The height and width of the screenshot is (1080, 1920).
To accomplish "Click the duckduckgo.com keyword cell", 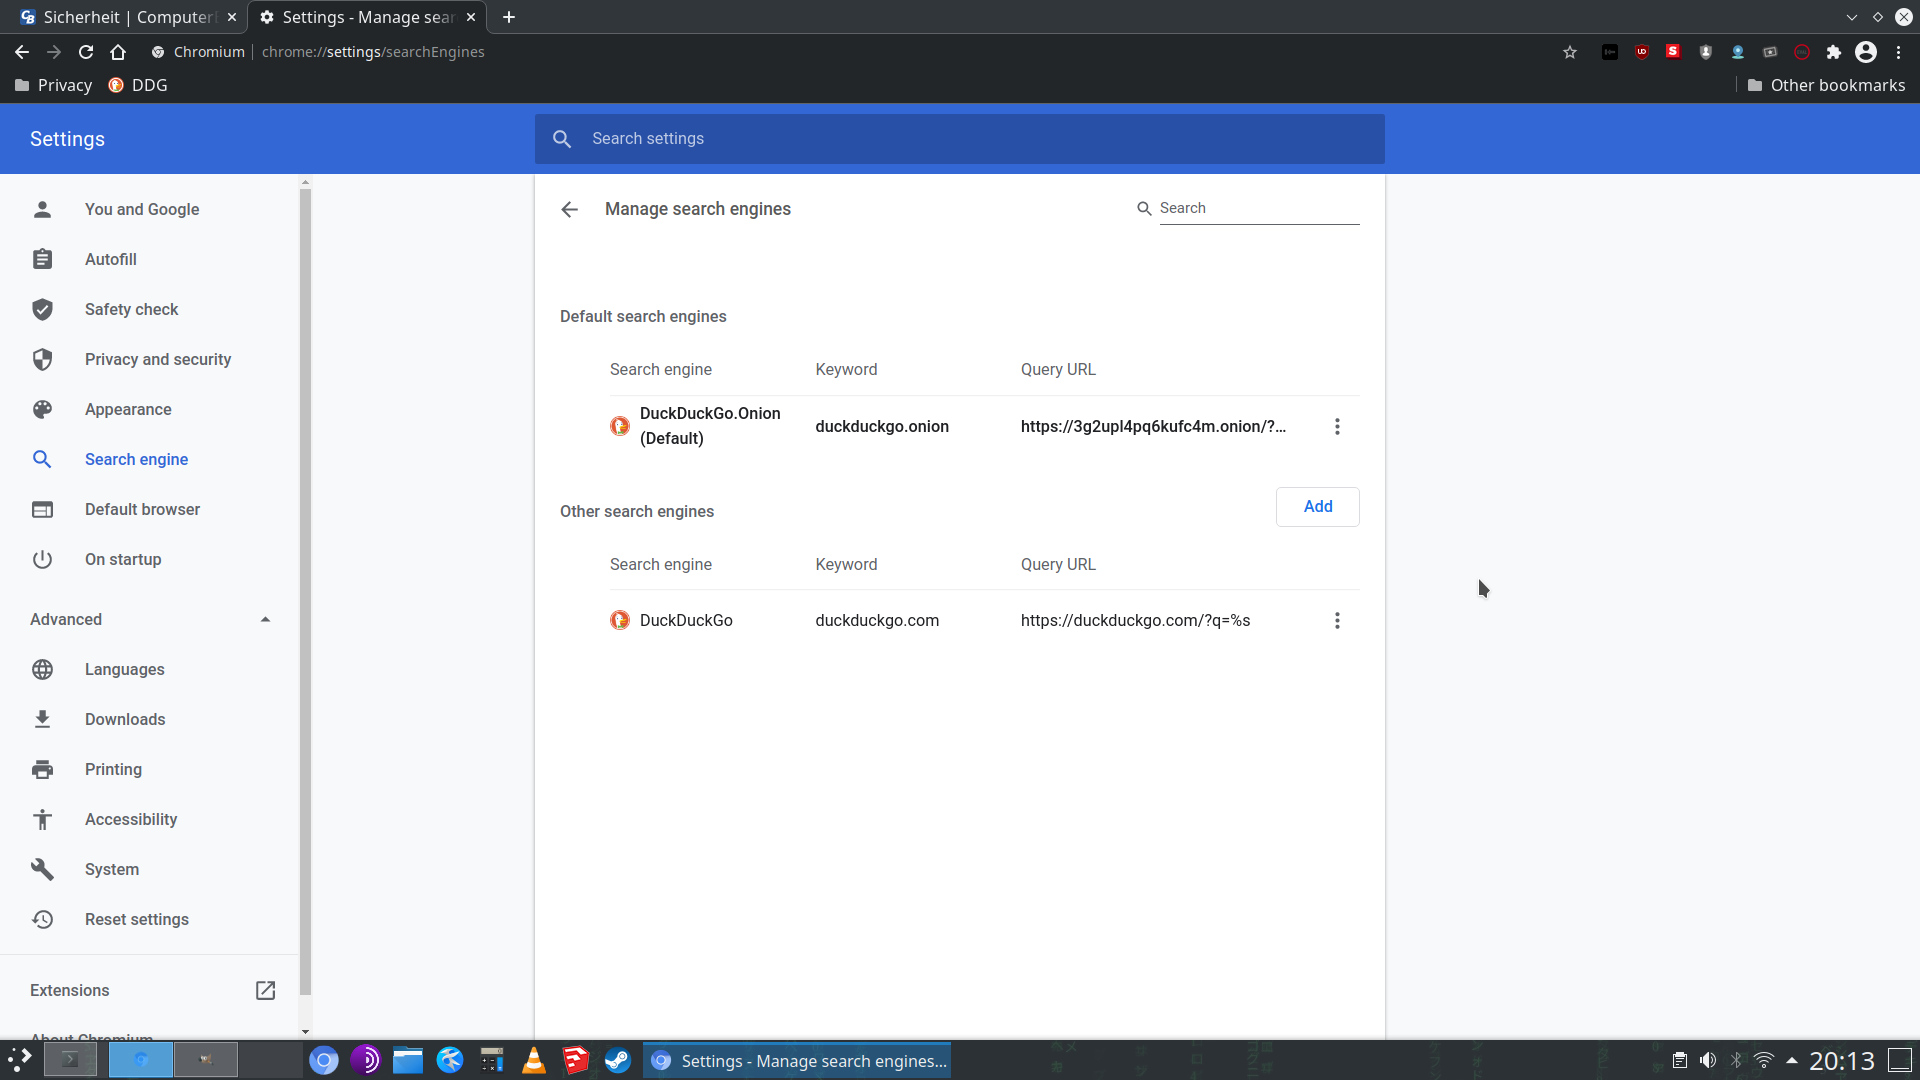I will point(877,621).
